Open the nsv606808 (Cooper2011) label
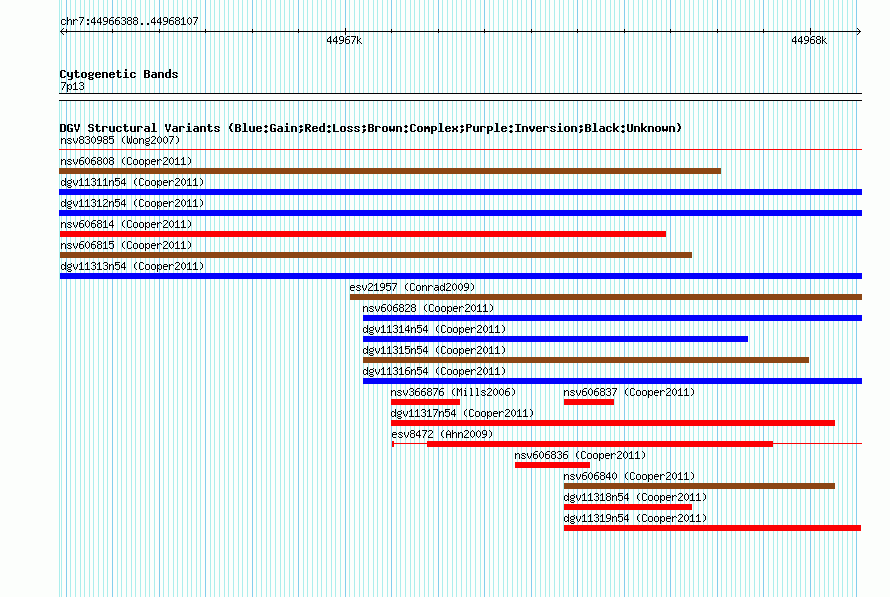 click(126, 161)
